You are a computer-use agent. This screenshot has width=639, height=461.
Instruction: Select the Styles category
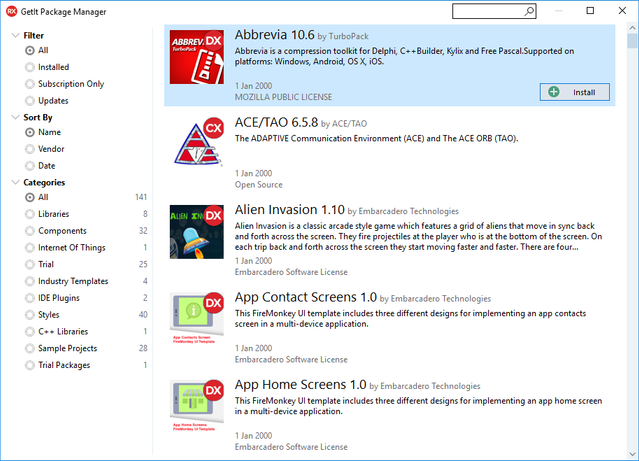pyautogui.click(x=30, y=315)
